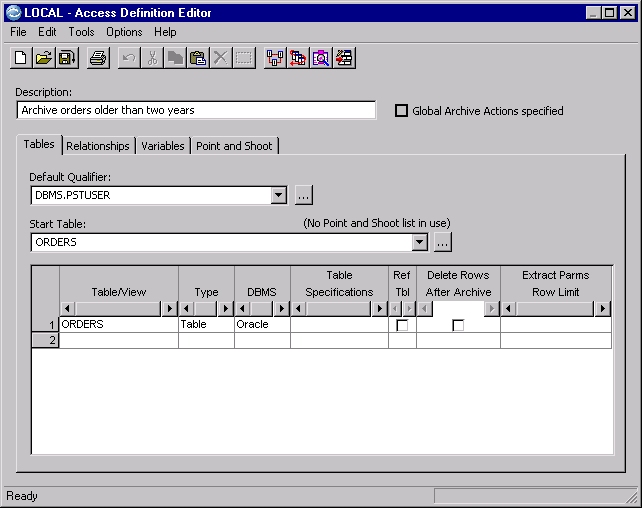642x508 pixels.
Task: Click the Oracle DBMS cell
Action: point(262,324)
